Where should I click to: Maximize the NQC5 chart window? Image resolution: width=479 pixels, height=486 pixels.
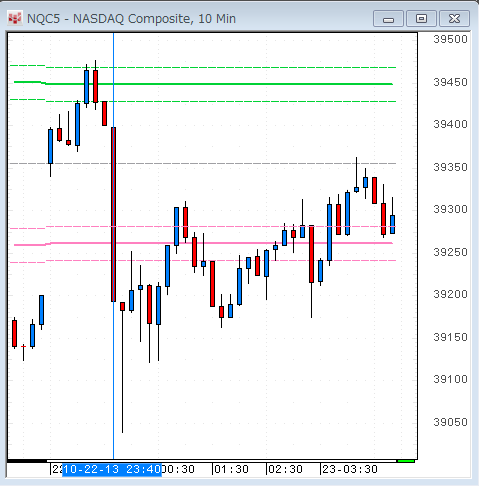421,18
